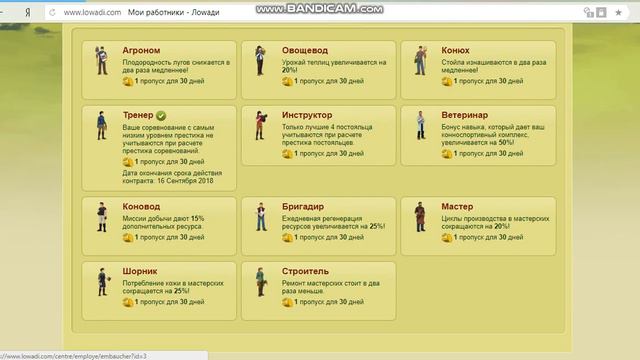640x360 pixels.
Task: Click the Конюх worker figure
Action: [x=420, y=60]
